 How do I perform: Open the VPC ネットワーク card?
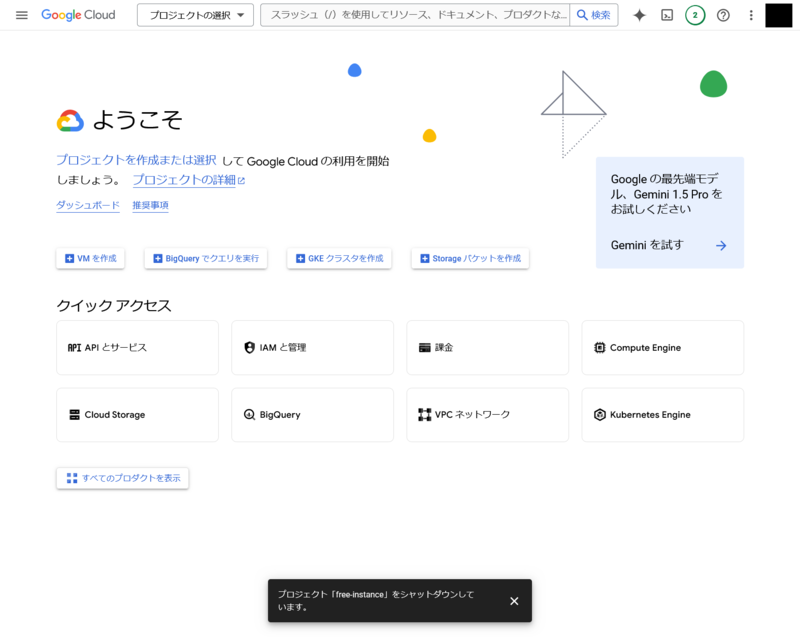point(487,415)
